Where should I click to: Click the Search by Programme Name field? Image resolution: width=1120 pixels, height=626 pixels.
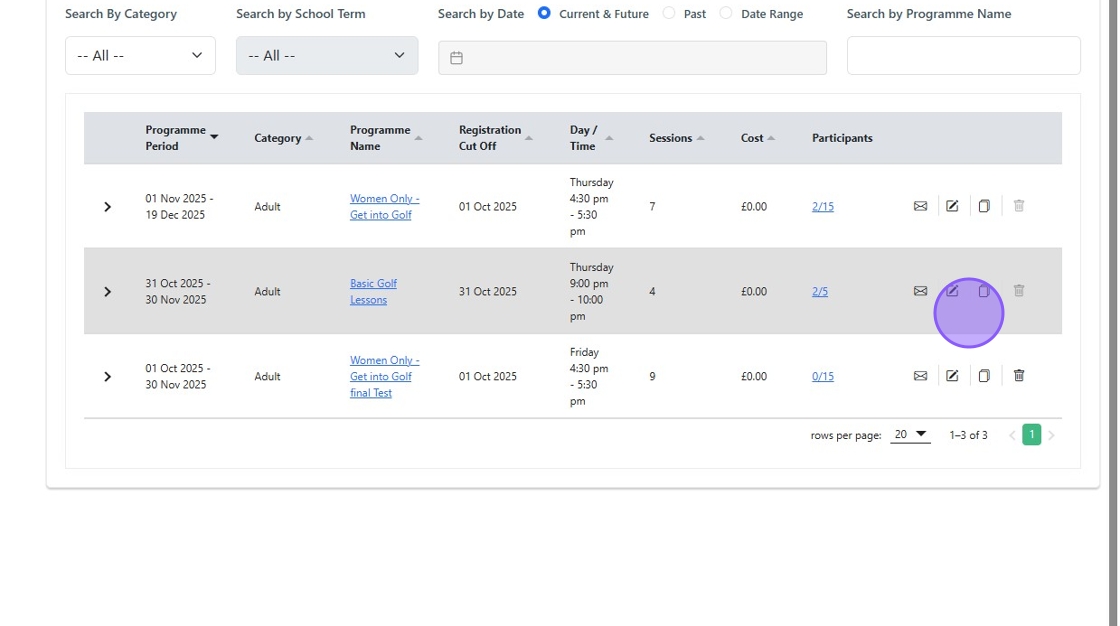pyautogui.click(x=963, y=56)
